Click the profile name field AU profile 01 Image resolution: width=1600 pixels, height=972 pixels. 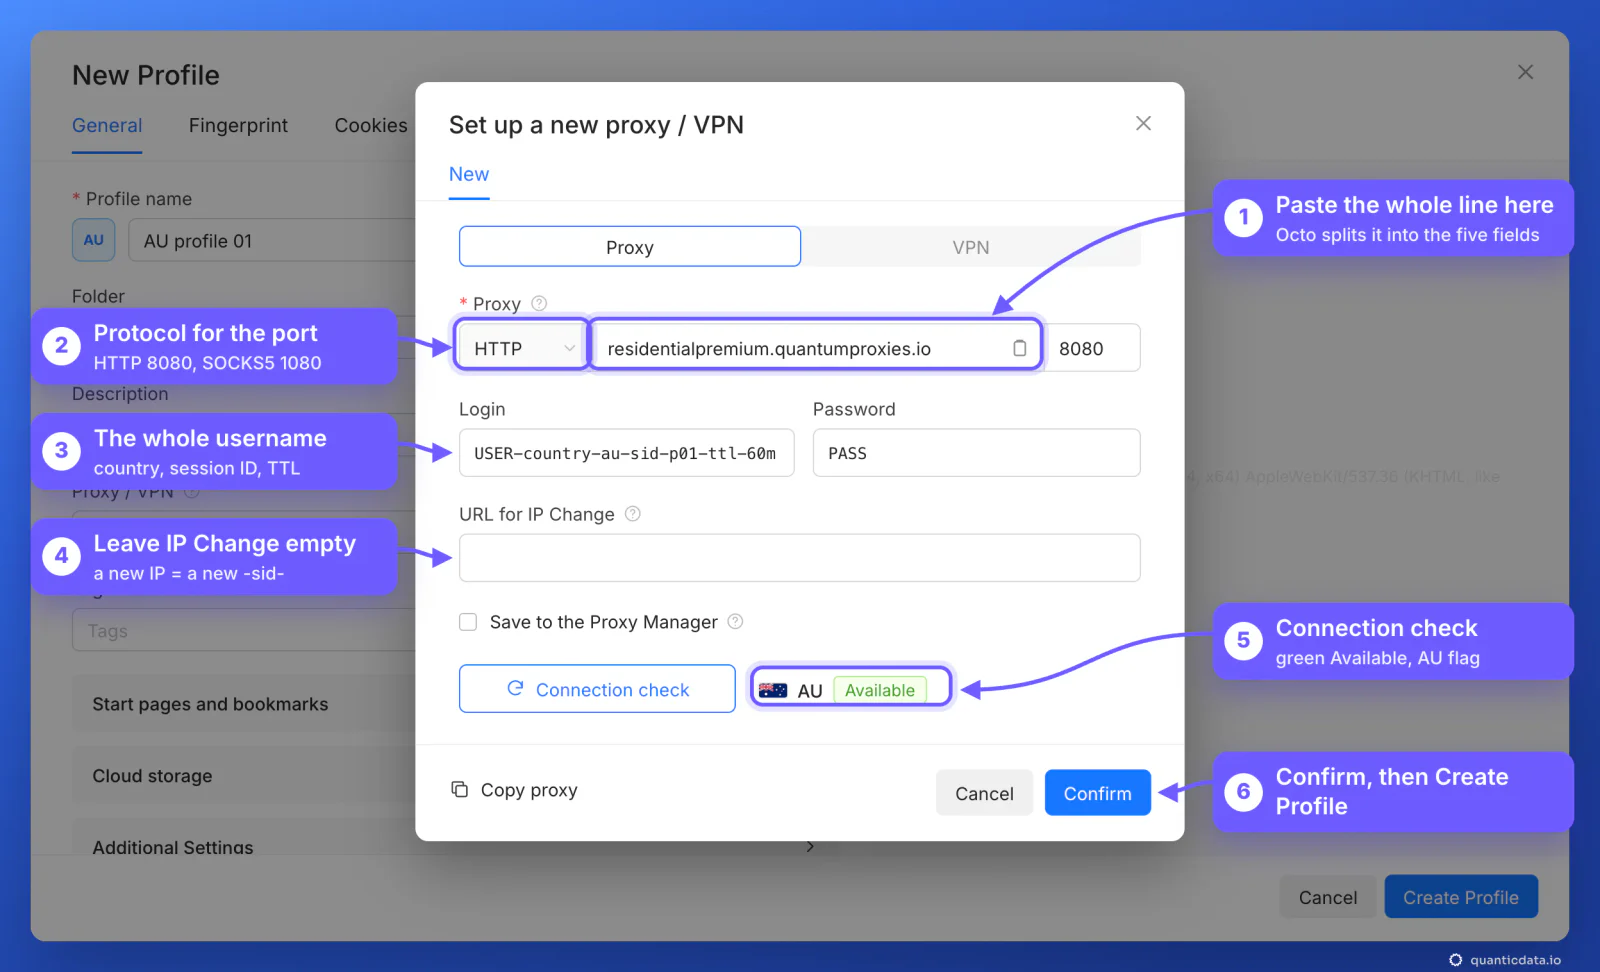272,240
